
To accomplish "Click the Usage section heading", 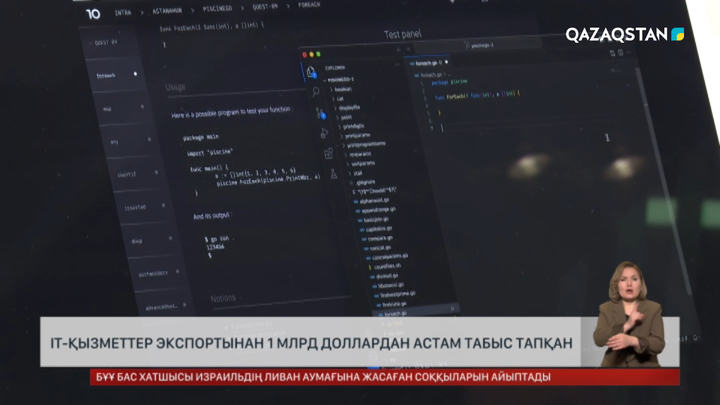I will [175, 87].
